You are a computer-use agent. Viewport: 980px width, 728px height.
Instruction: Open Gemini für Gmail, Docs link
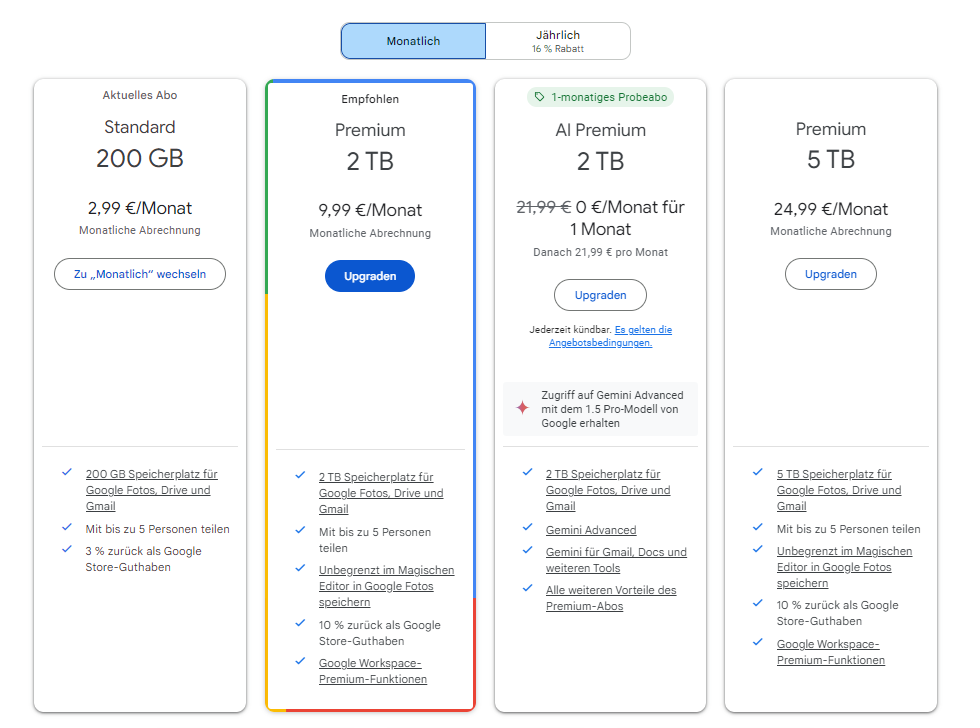click(616, 560)
